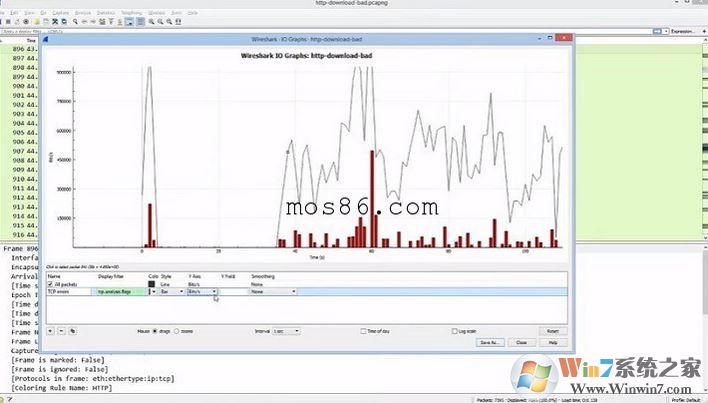
Task: Select the 'Coloring Rule Name: HTTP' detail line
Action: 61,388
